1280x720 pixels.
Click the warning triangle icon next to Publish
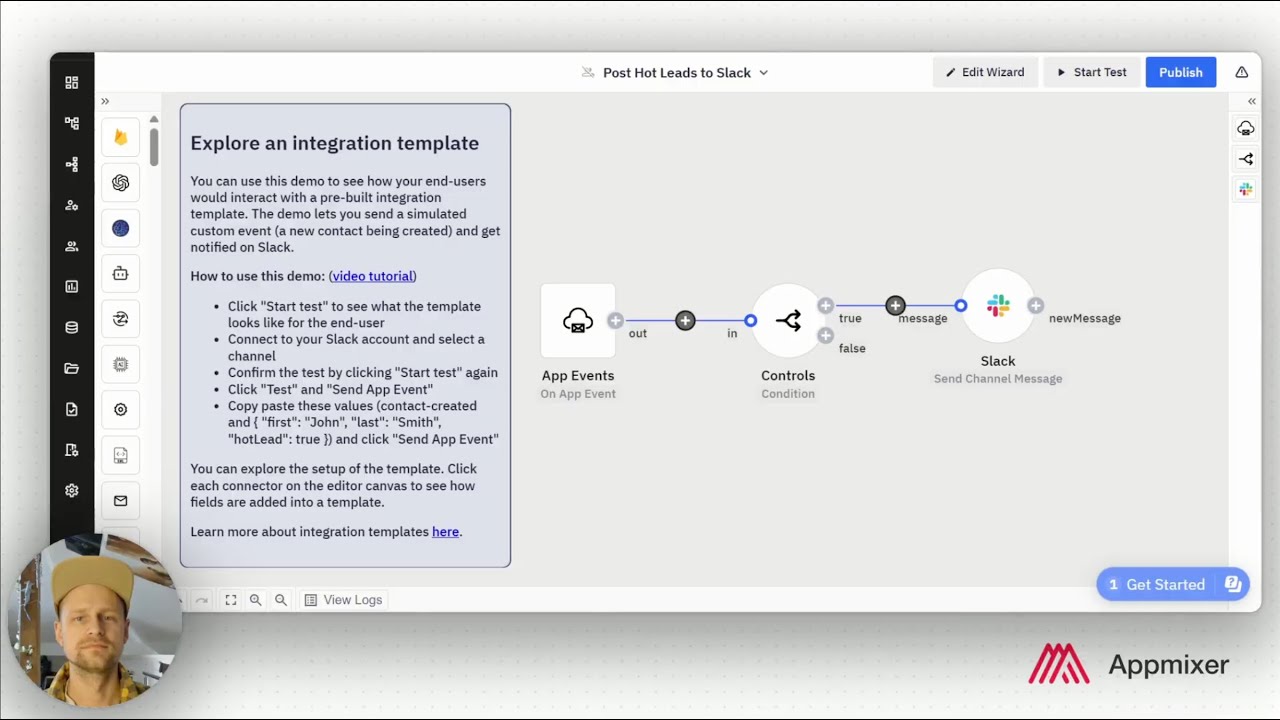coord(1242,72)
